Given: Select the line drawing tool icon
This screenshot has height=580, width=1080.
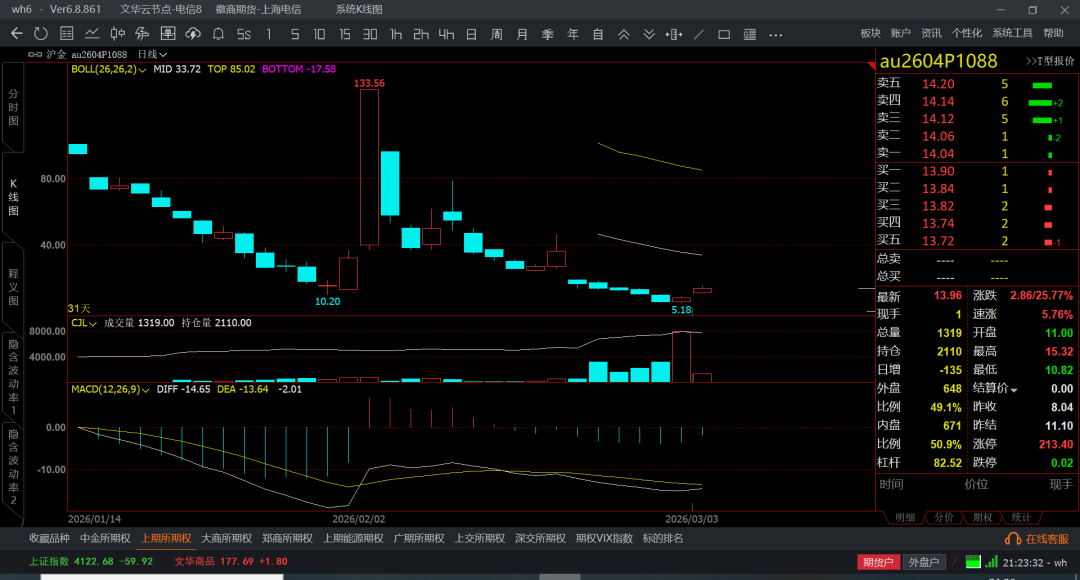Looking at the screenshot, I should coord(699,34).
